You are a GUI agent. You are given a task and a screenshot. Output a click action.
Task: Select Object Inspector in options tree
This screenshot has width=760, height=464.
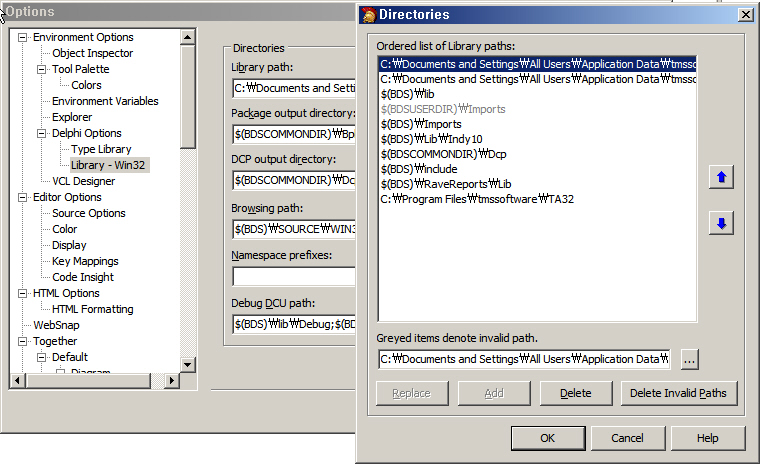(92, 53)
